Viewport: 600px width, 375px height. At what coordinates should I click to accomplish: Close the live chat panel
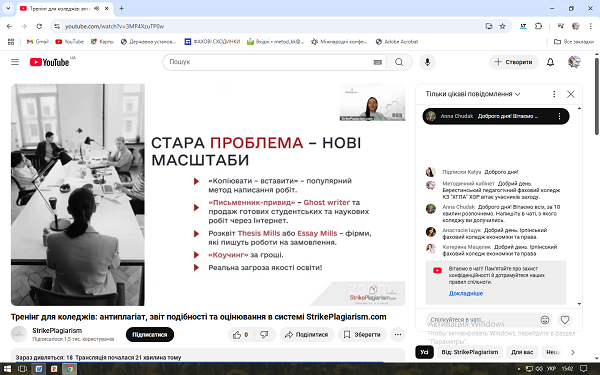[571, 94]
